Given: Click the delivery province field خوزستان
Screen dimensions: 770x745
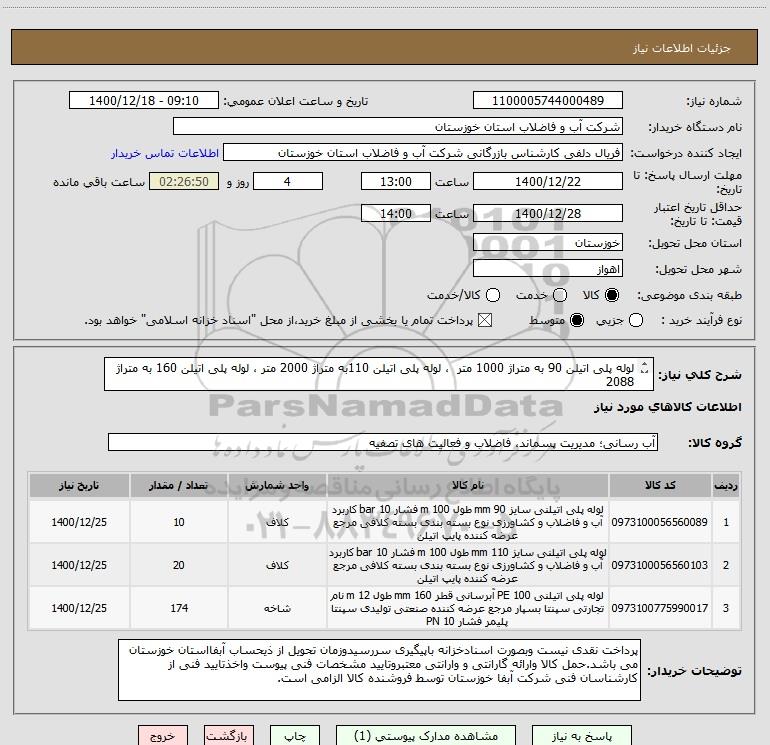Looking at the screenshot, I should tap(548, 243).
